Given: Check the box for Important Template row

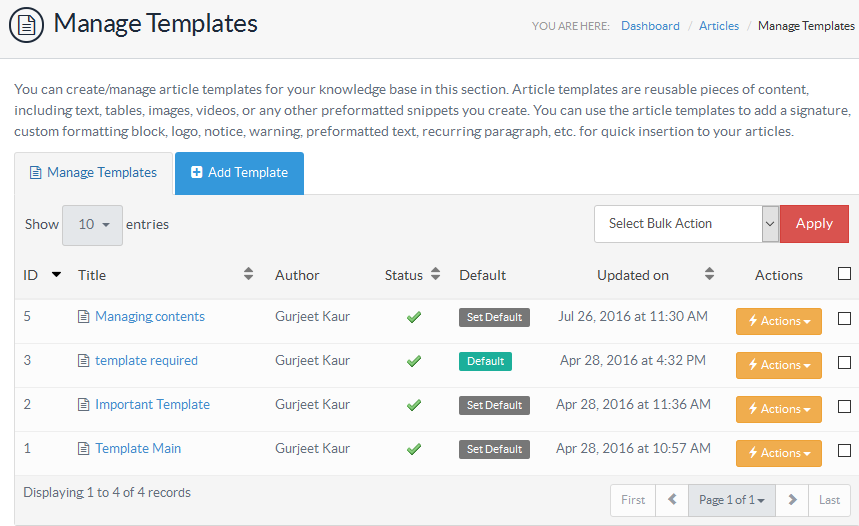Looking at the screenshot, I should (x=844, y=406).
